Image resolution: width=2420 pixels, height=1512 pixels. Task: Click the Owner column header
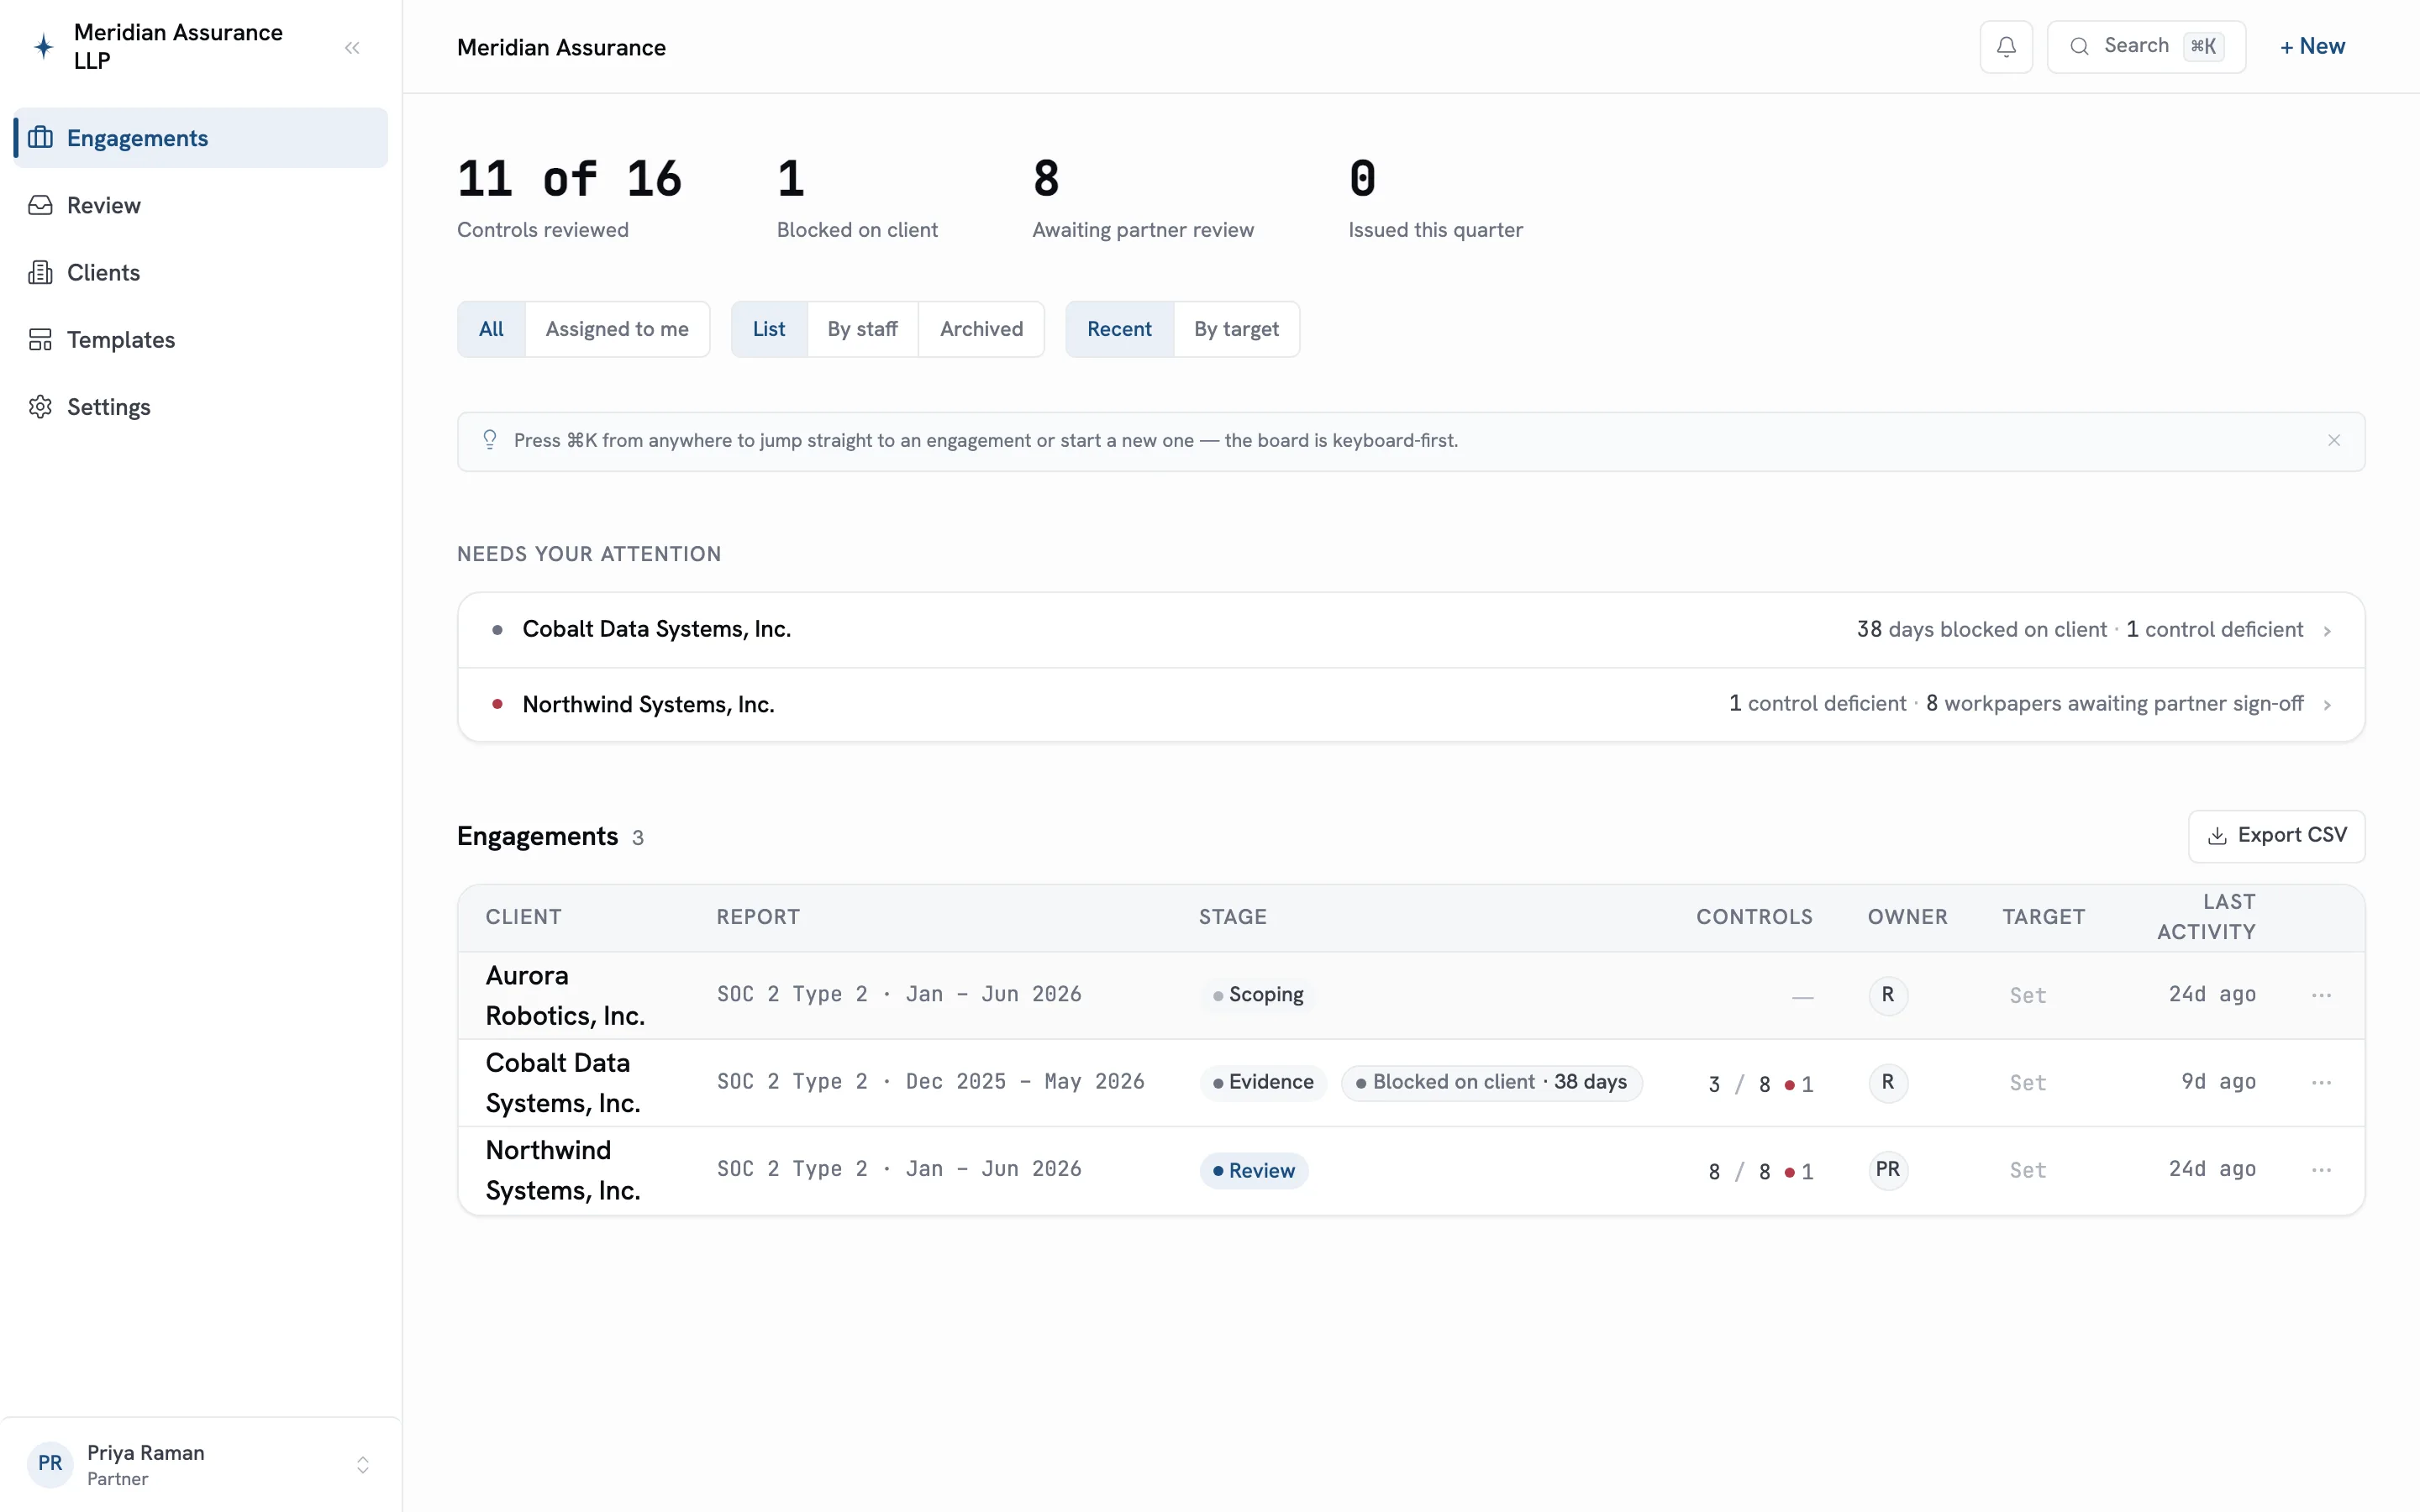(x=1907, y=917)
